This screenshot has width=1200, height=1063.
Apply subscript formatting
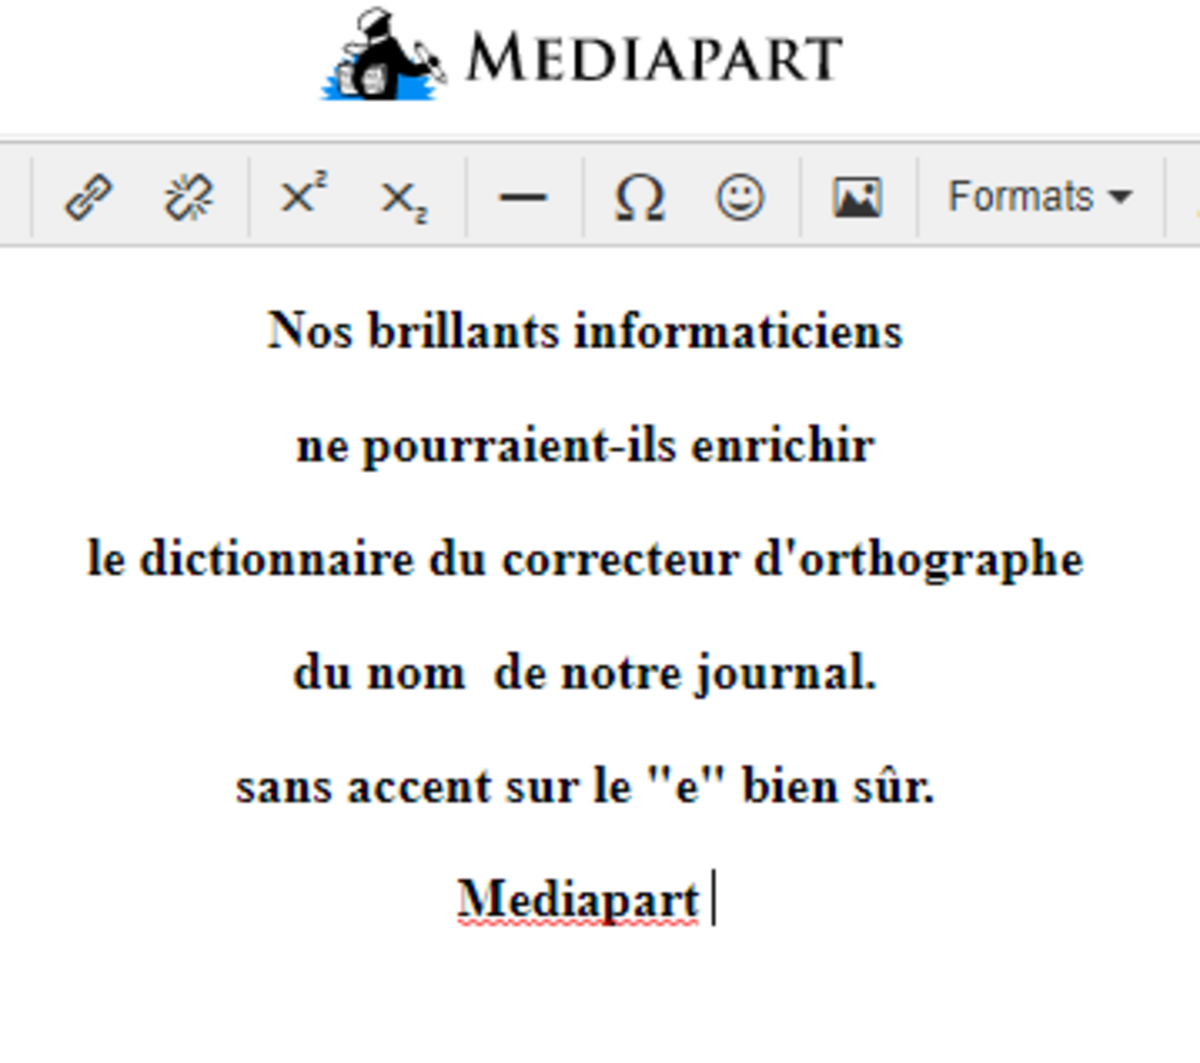(x=404, y=199)
